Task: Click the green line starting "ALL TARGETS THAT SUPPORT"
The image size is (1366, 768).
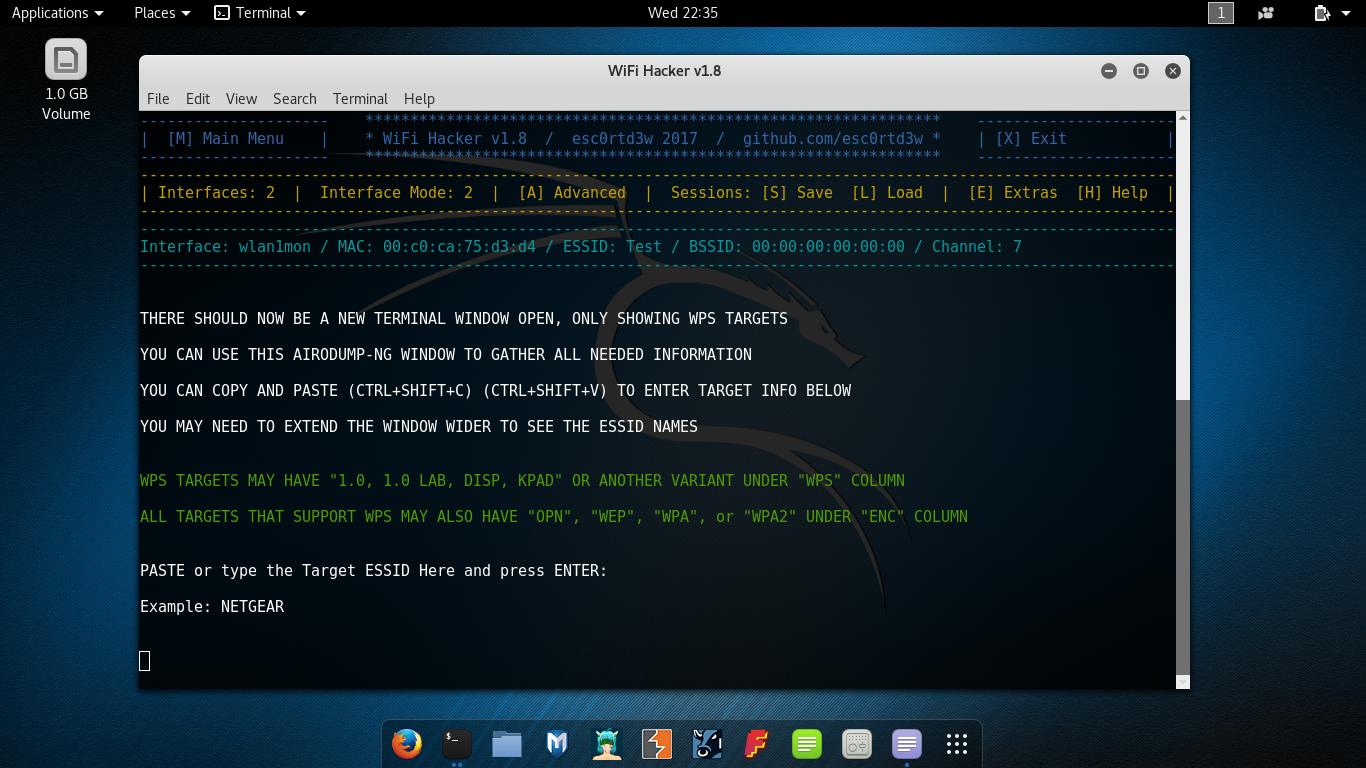Action: (x=554, y=517)
